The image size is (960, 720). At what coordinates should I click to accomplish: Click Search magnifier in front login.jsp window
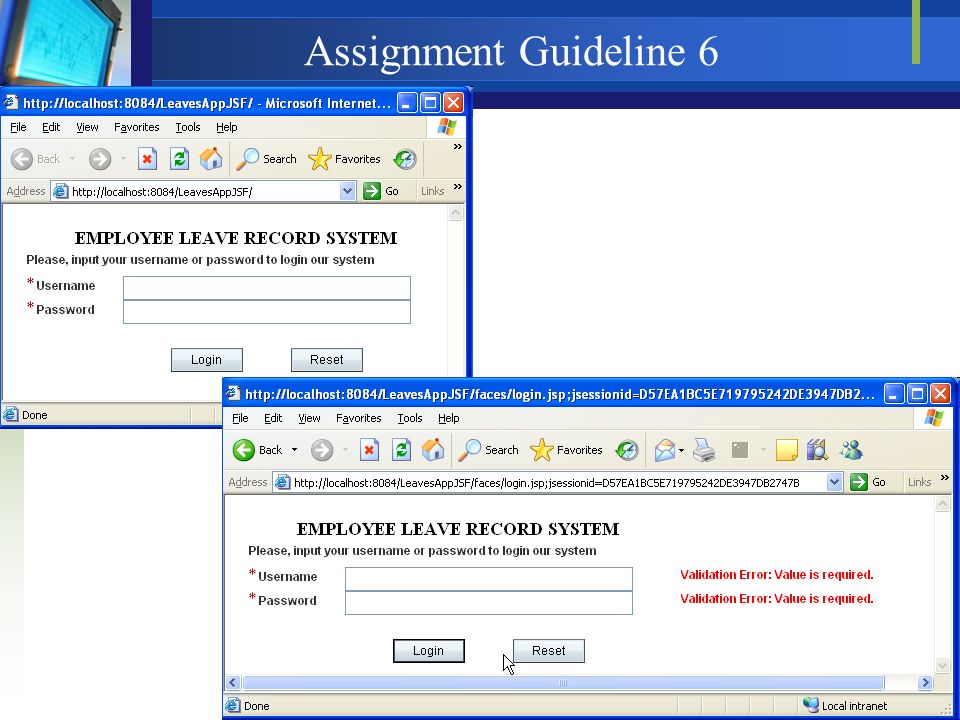(x=470, y=450)
